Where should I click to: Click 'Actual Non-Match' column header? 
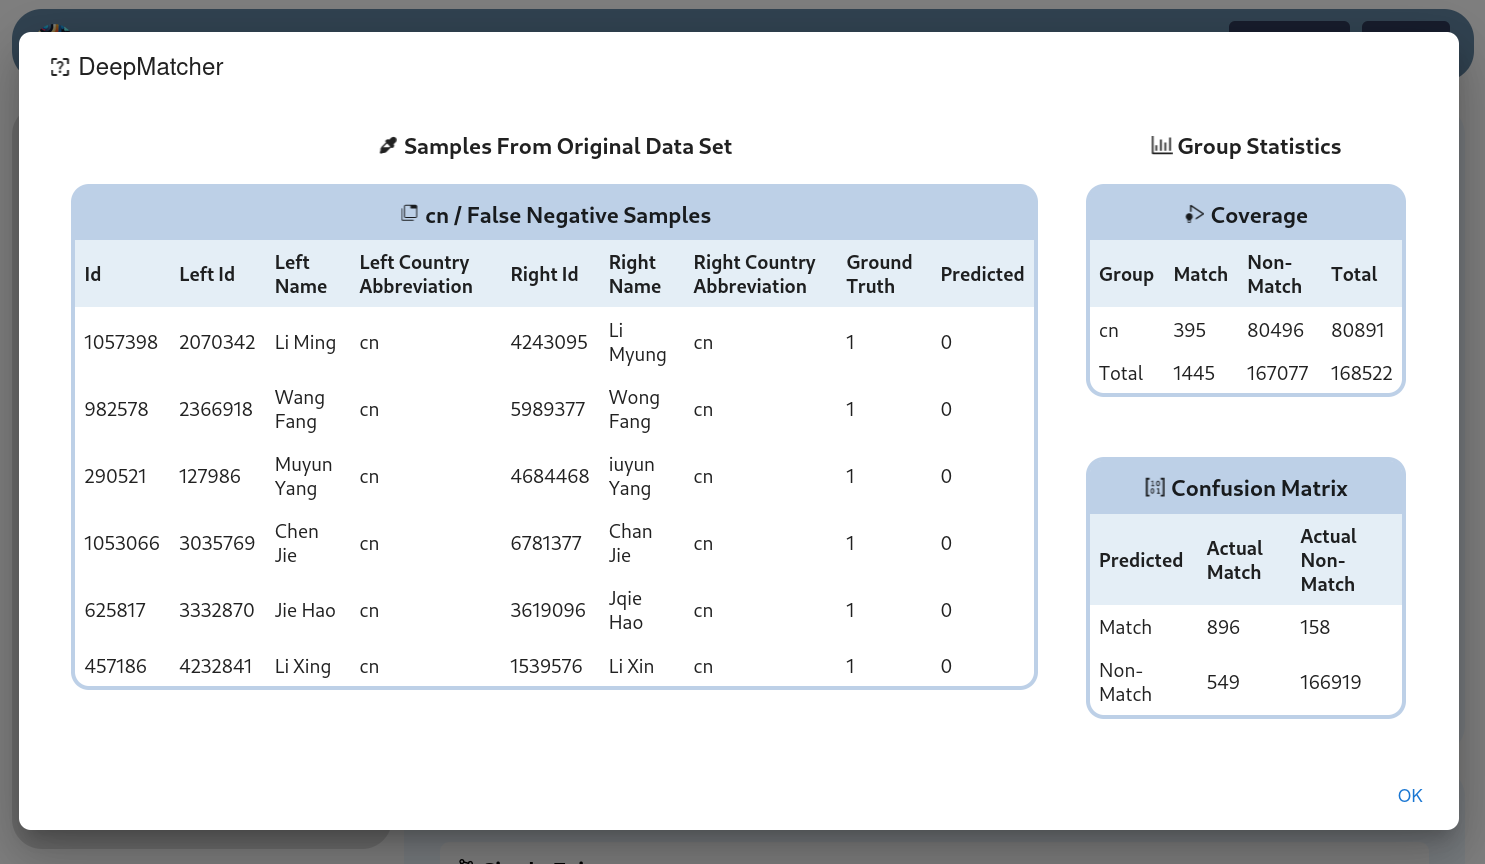[1328, 560]
